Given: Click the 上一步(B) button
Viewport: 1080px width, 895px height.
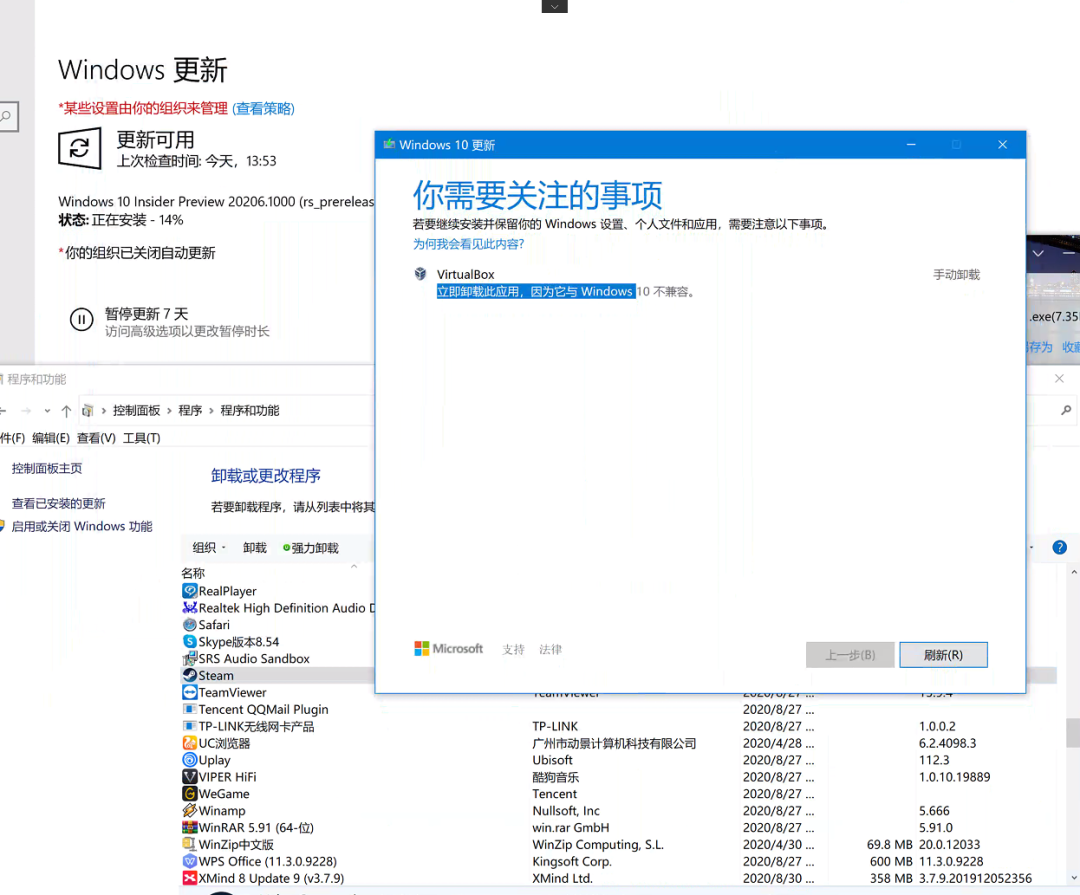Looking at the screenshot, I should [x=850, y=655].
